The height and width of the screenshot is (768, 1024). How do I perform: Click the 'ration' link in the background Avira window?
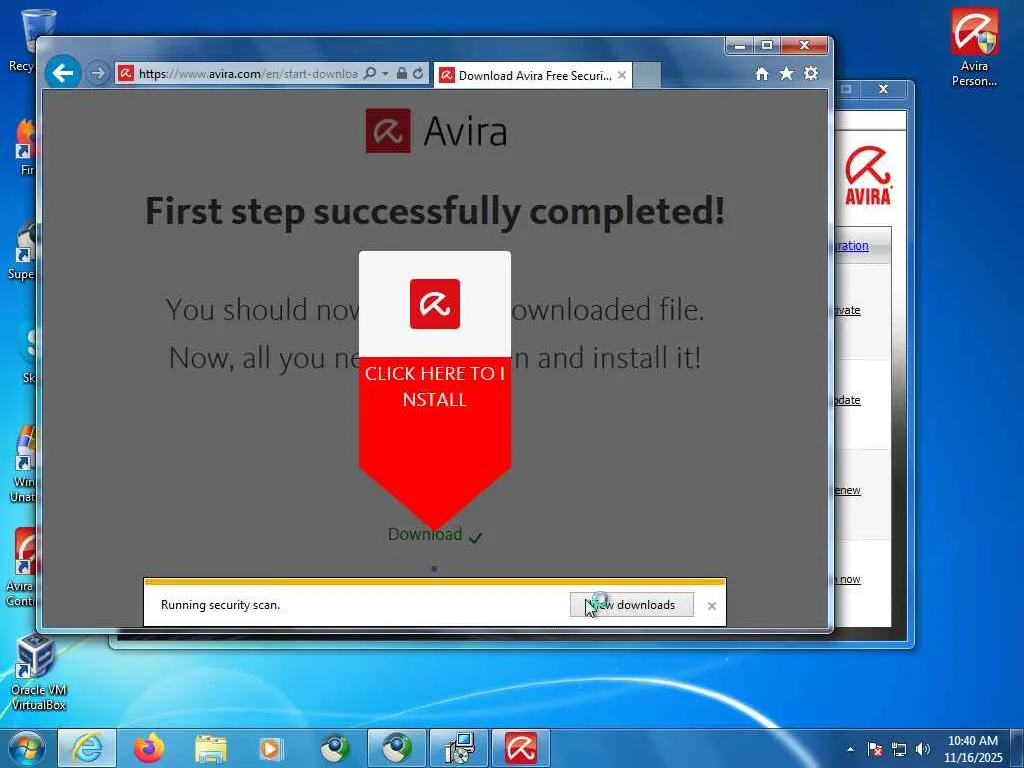[852, 246]
